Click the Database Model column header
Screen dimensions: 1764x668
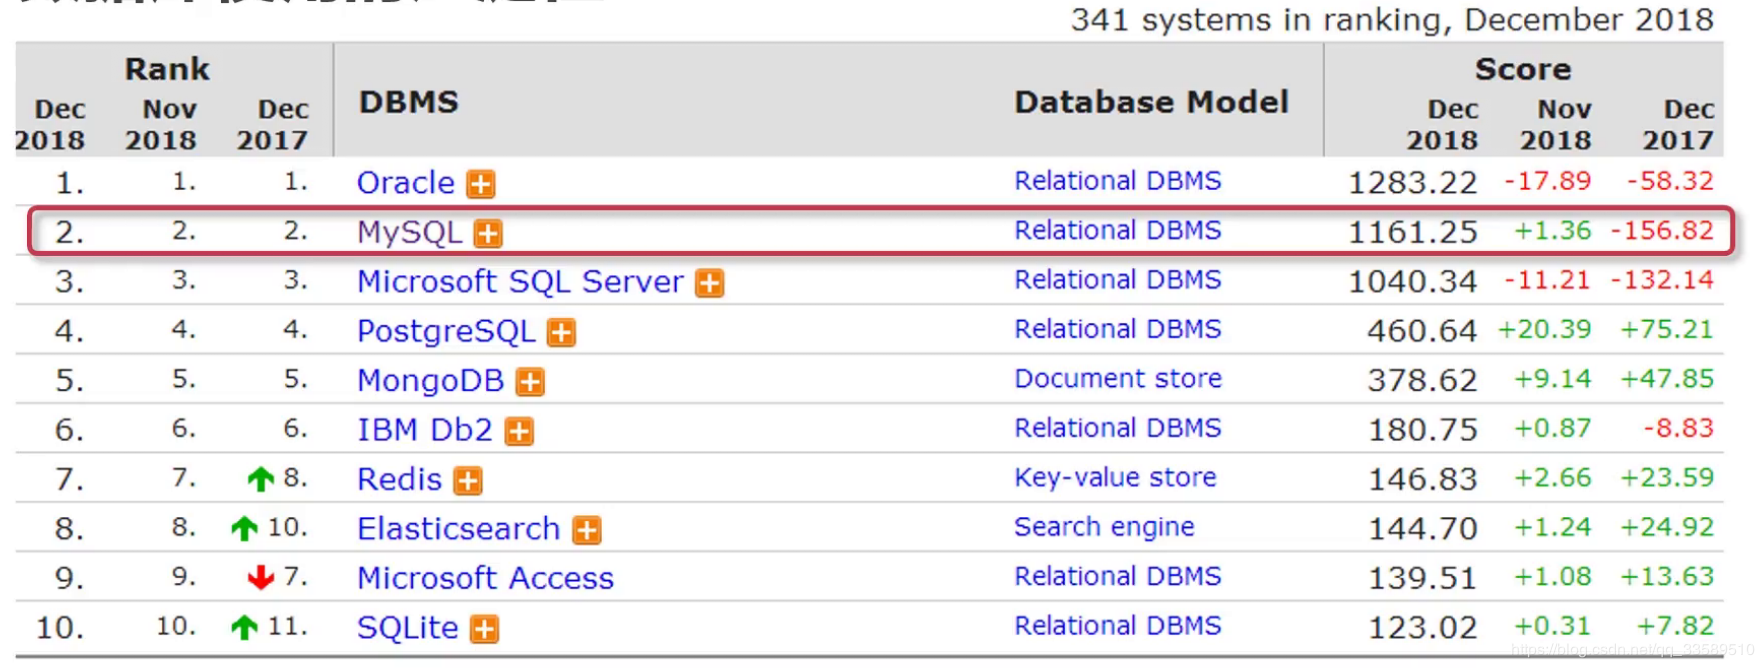pos(1152,102)
